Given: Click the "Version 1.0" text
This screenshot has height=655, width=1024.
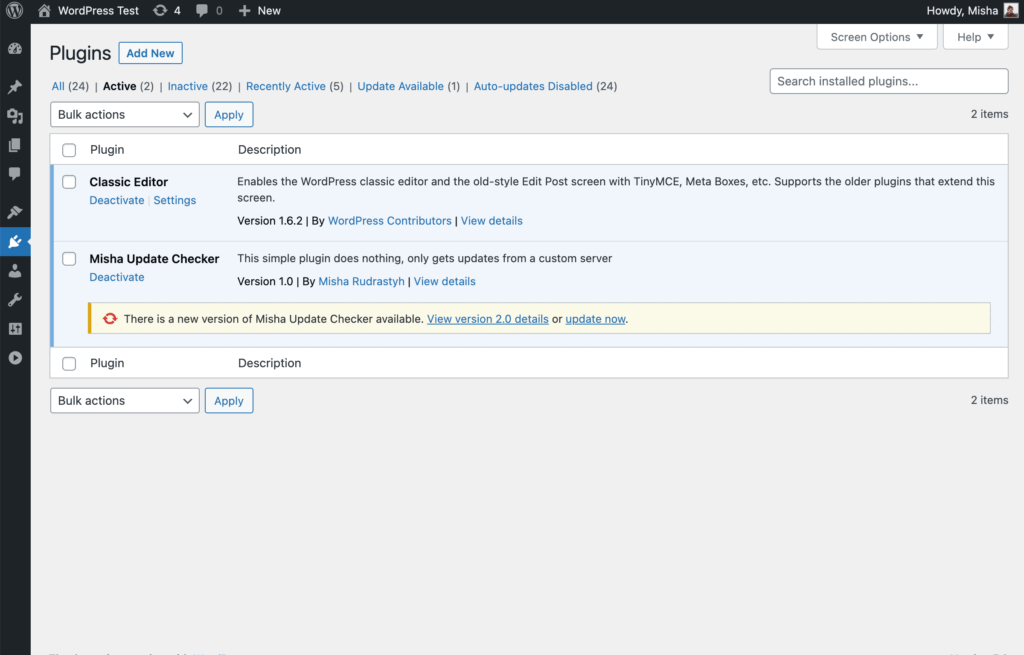Looking at the screenshot, I should (265, 281).
